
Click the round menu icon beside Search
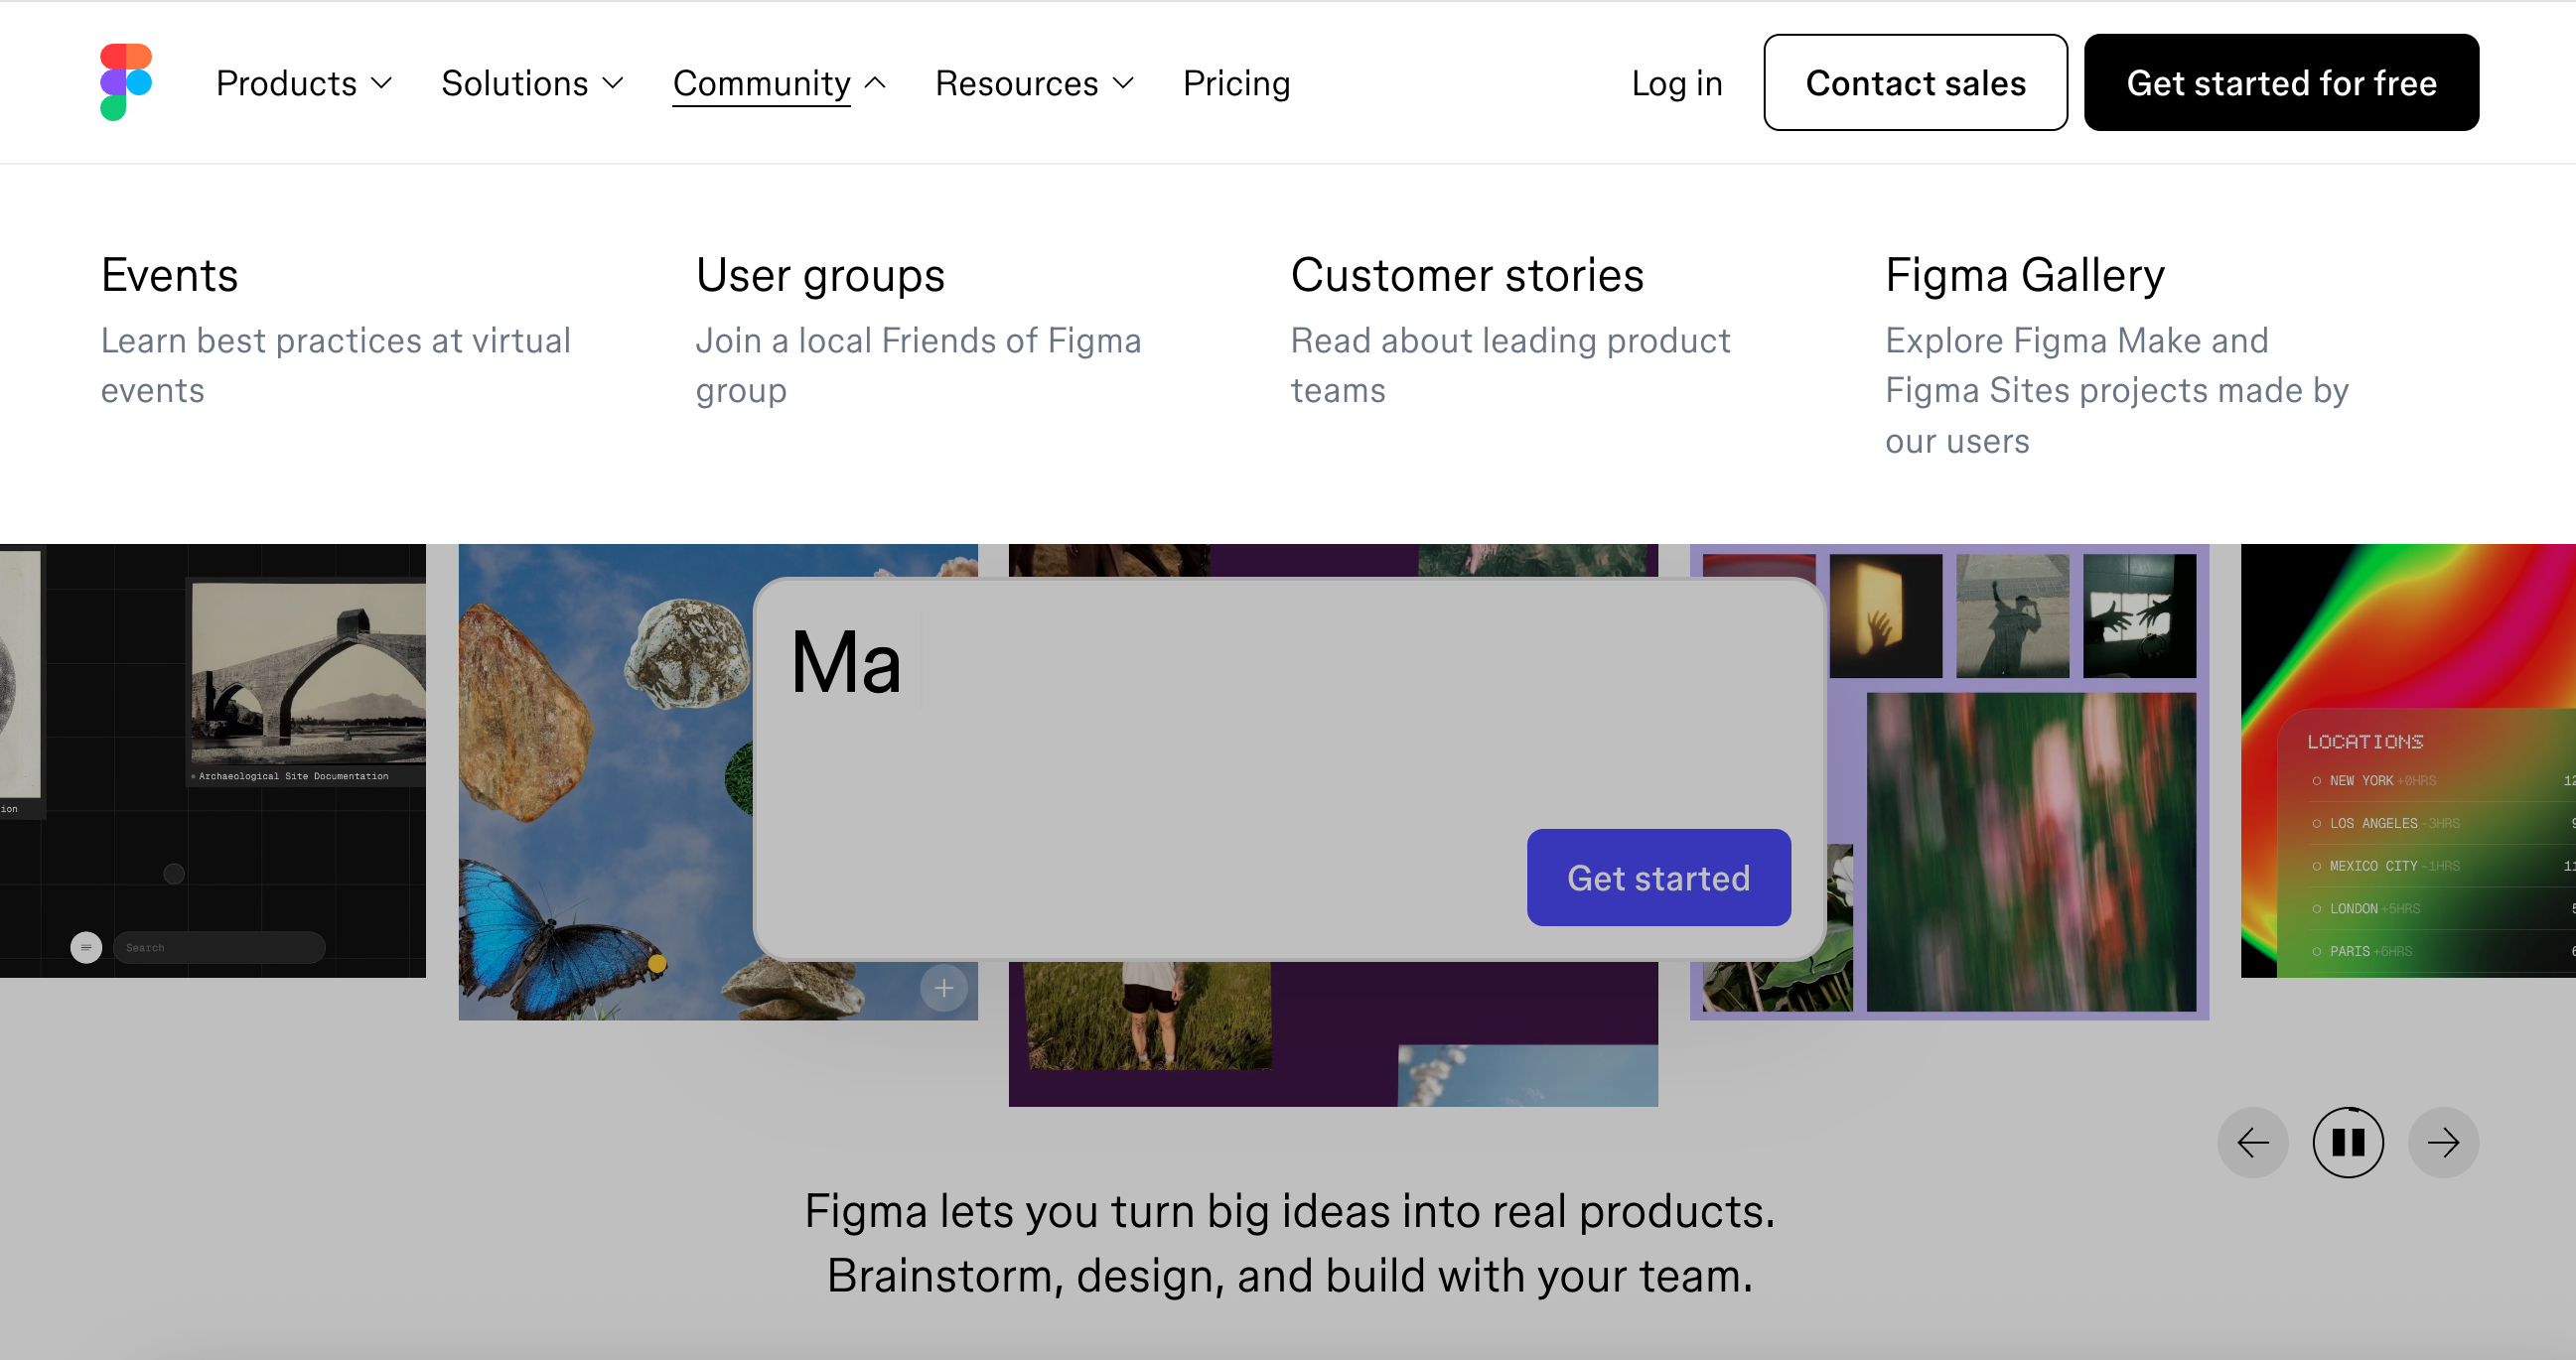click(x=86, y=947)
